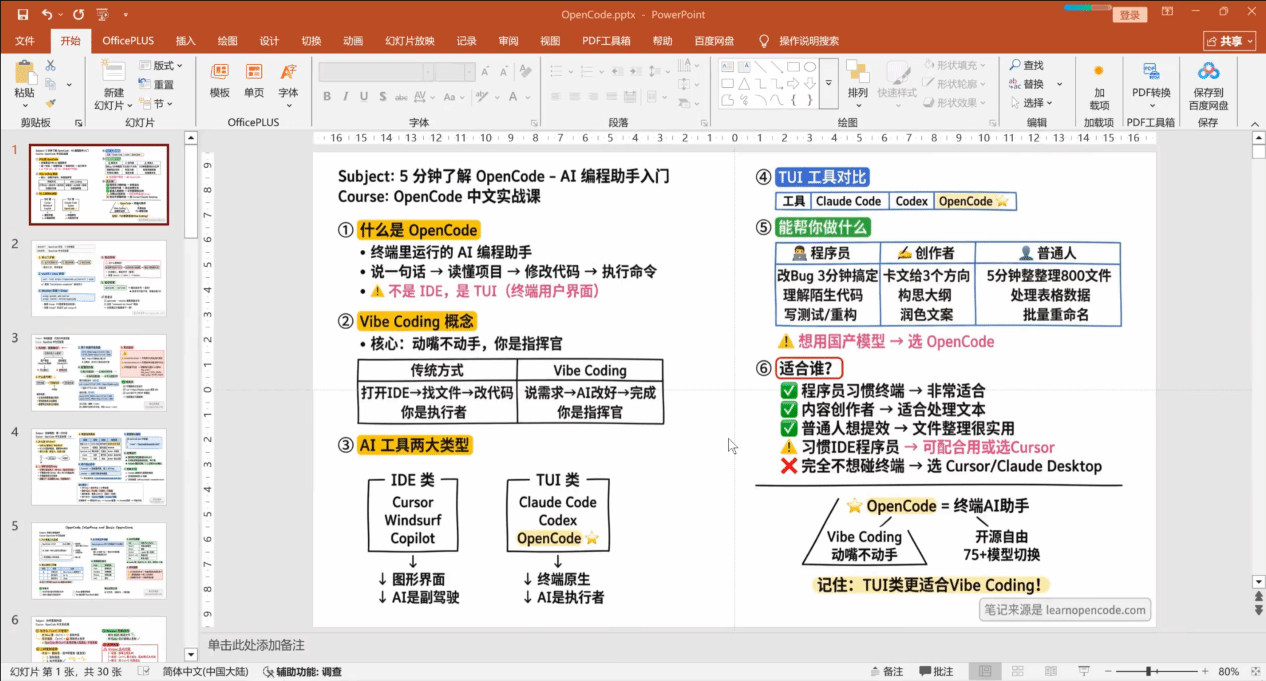Open the 文件 File tab
1266x681 pixels.
coord(25,41)
